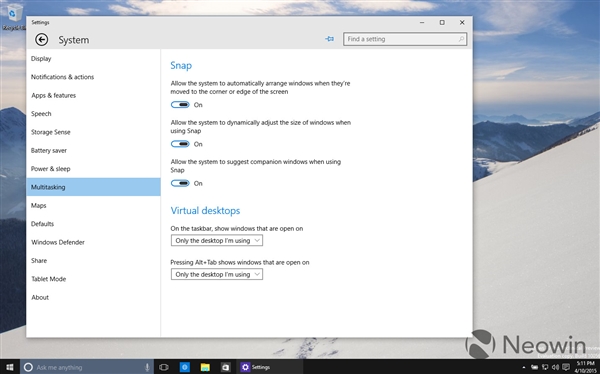Select the Multitasking category
600x374 pixels.
[93, 187]
